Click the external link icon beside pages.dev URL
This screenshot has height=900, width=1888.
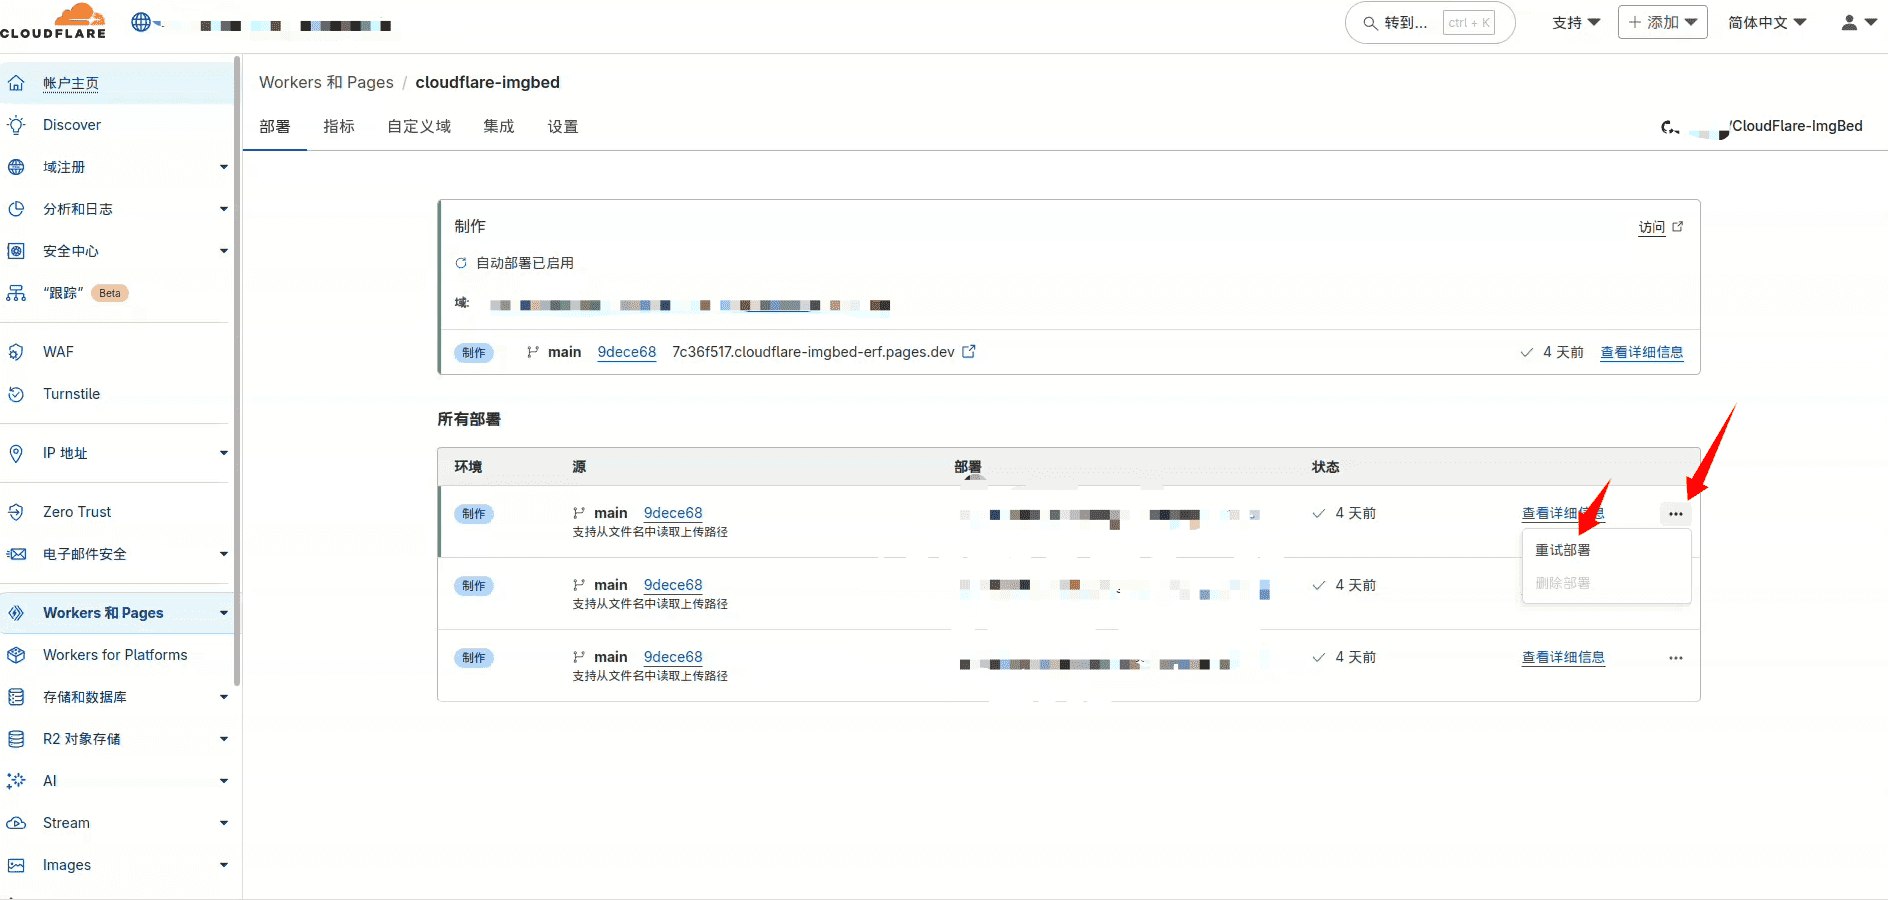click(969, 351)
